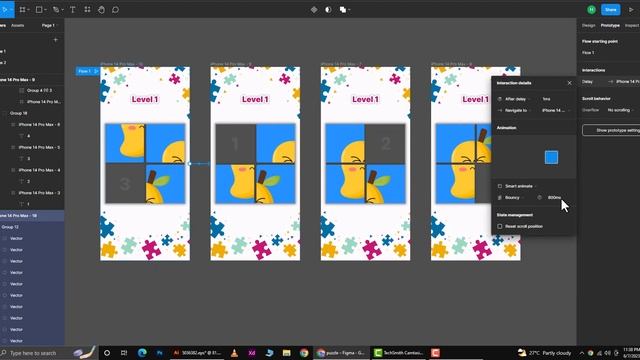Open the No scrolling overflow dropdown
Screen dimensions: 640x360
pos(620,110)
